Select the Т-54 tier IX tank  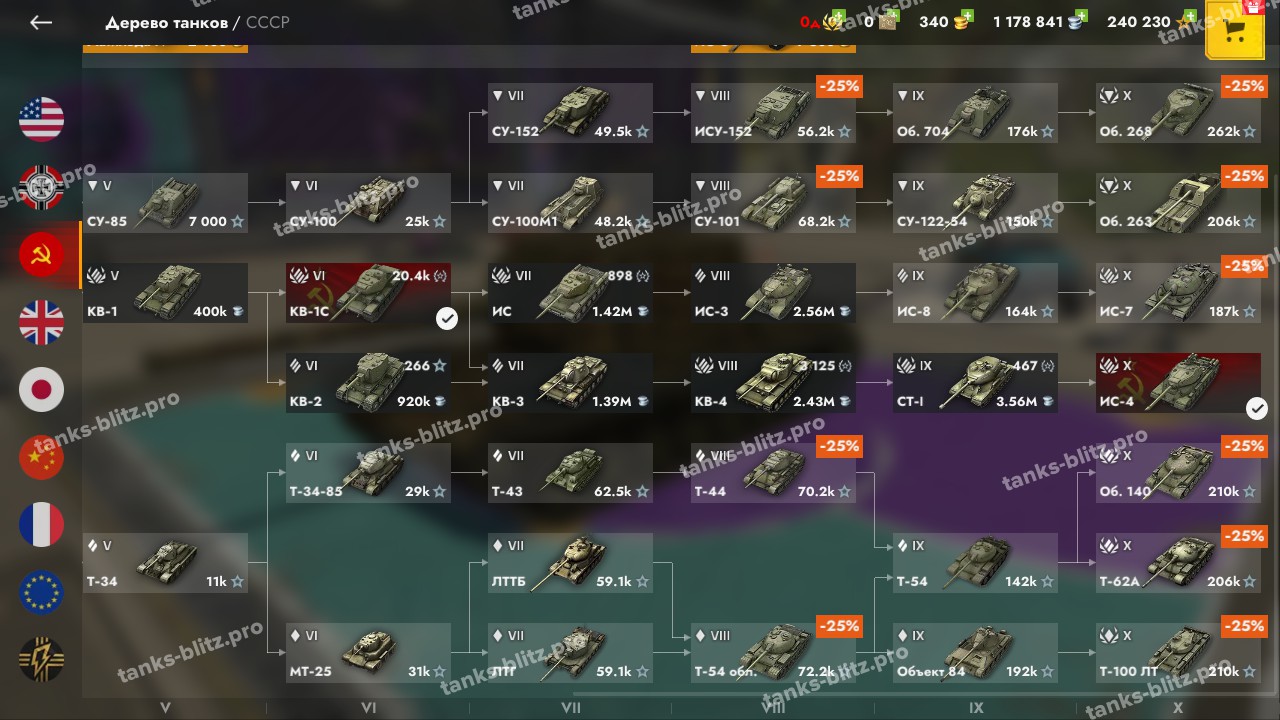point(975,563)
